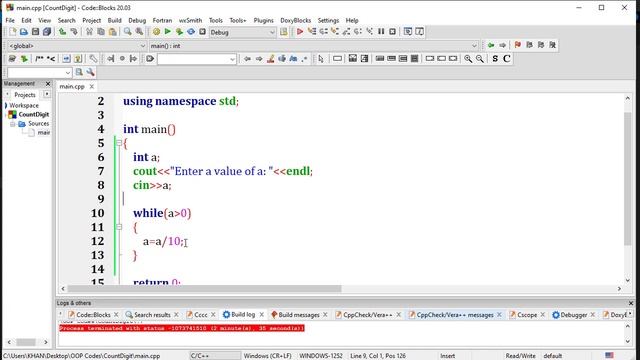Run the program with the green arrow
The width and height of the screenshot is (640, 360).
click(167, 32)
